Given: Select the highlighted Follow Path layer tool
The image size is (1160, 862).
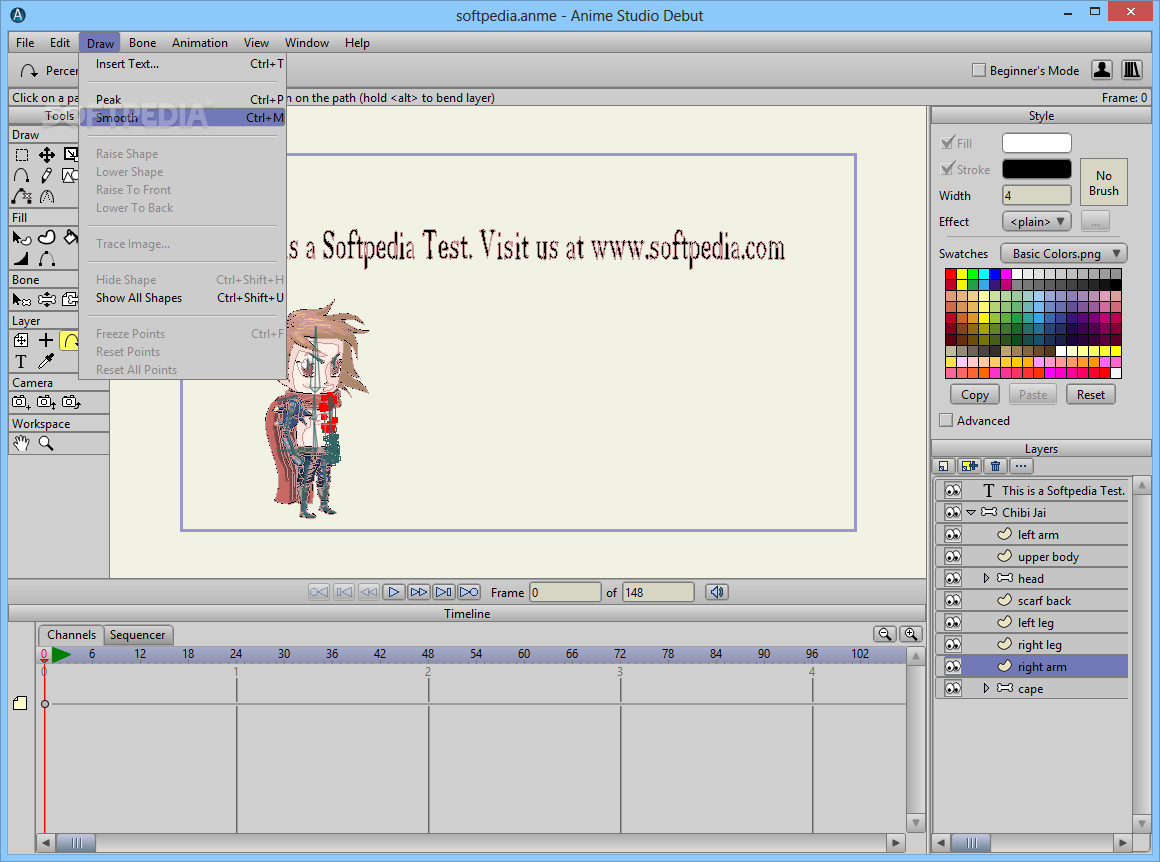Looking at the screenshot, I should coord(70,340).
